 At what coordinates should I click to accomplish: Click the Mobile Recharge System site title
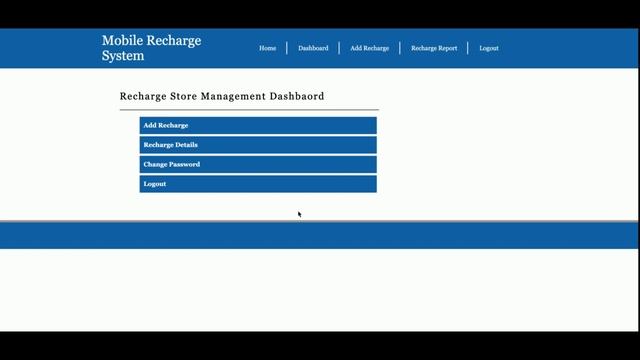point(151,48)
